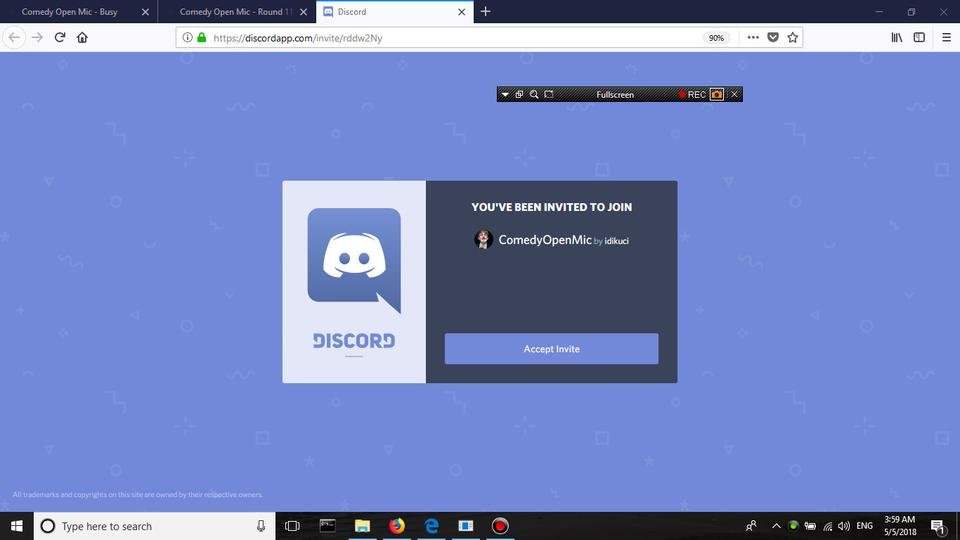The height and width of the screenshot is (540, 960).
Task: Show hidden system tray icons
Action: click(x=776, y=526)
